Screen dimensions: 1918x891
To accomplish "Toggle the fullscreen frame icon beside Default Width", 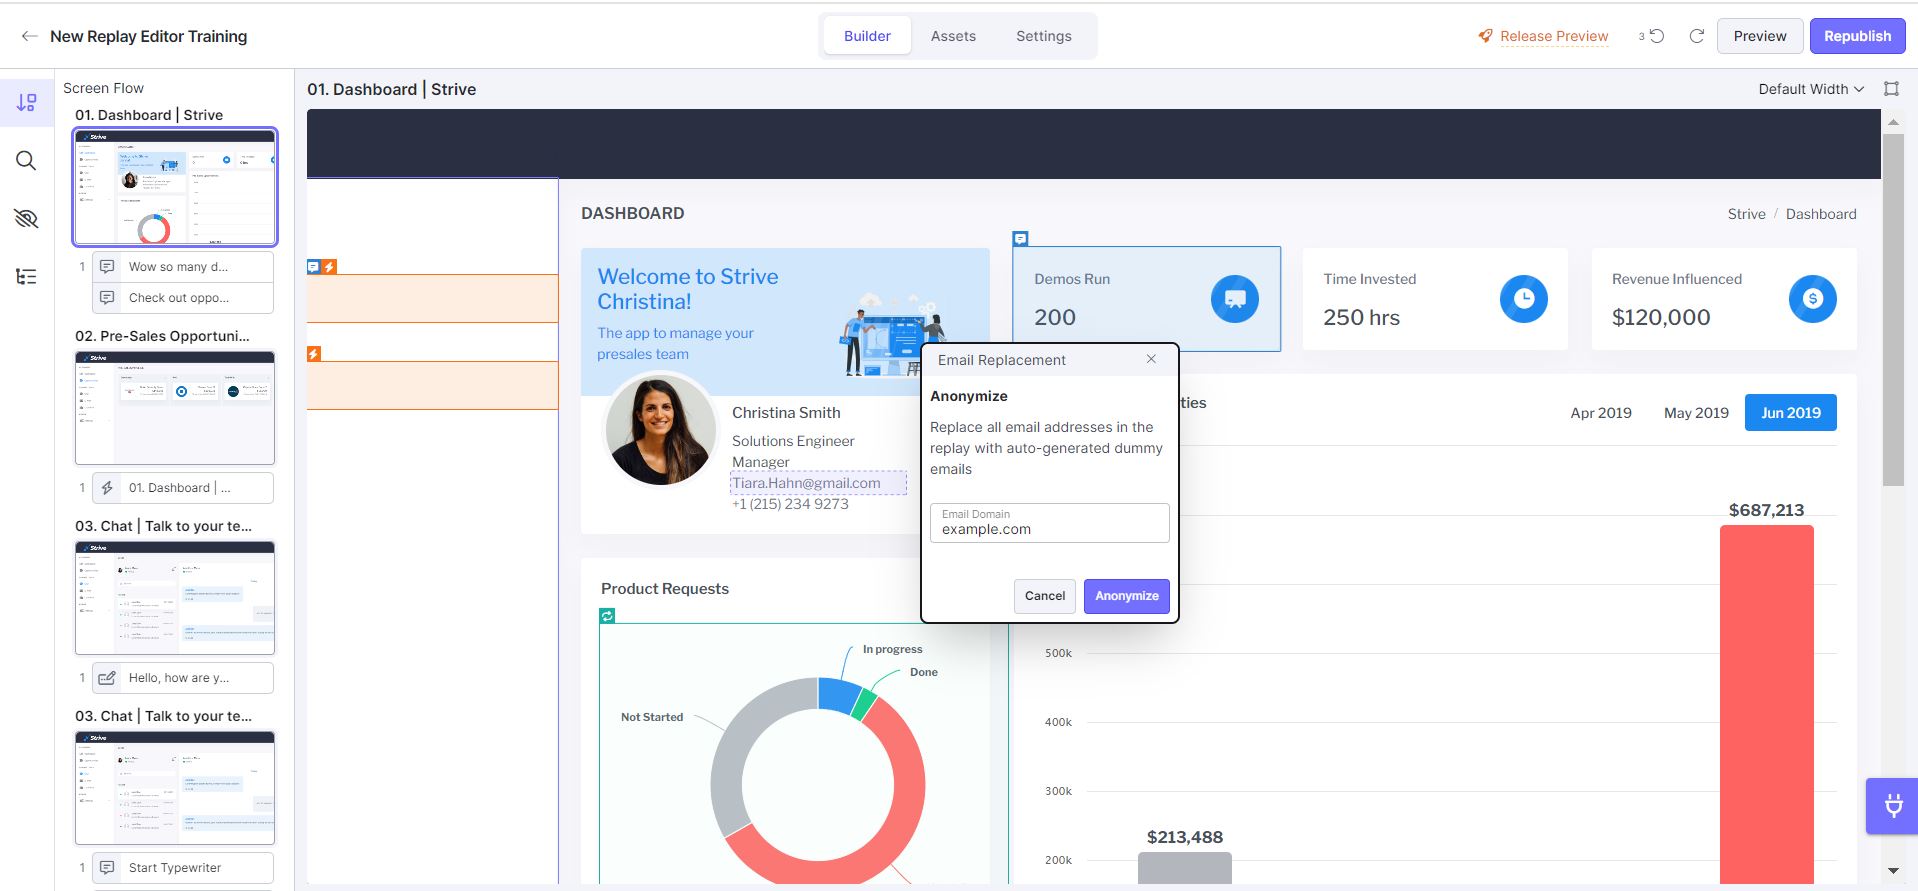I will pos(1891,89).
